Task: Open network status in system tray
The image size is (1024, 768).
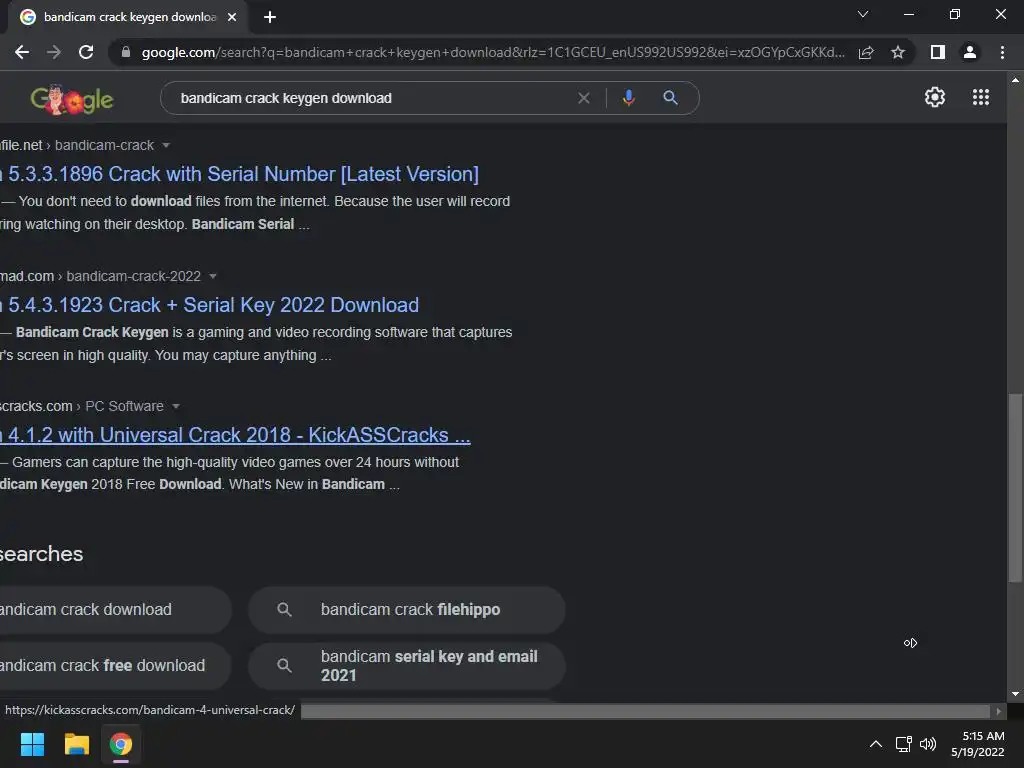Action: pos(903,744)
